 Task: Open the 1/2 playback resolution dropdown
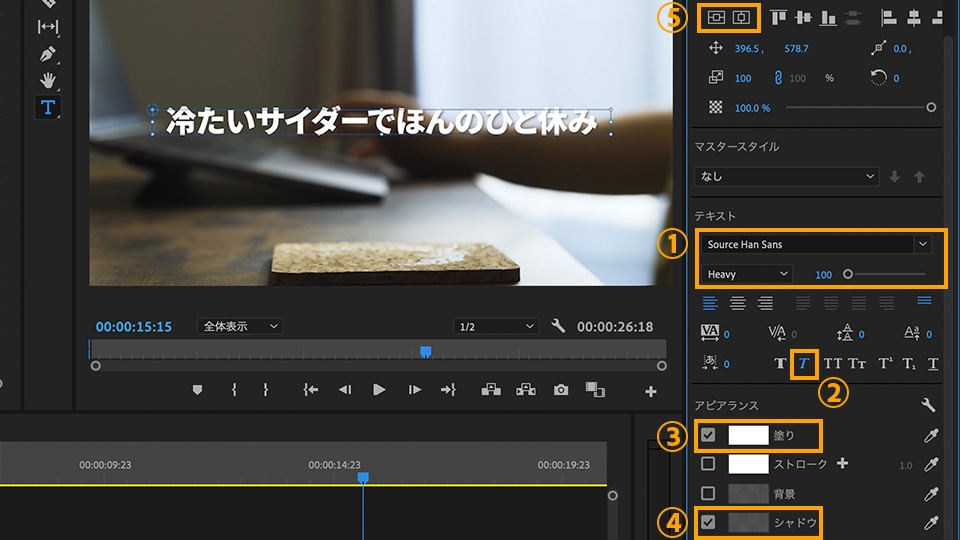(x=495, y=326)
